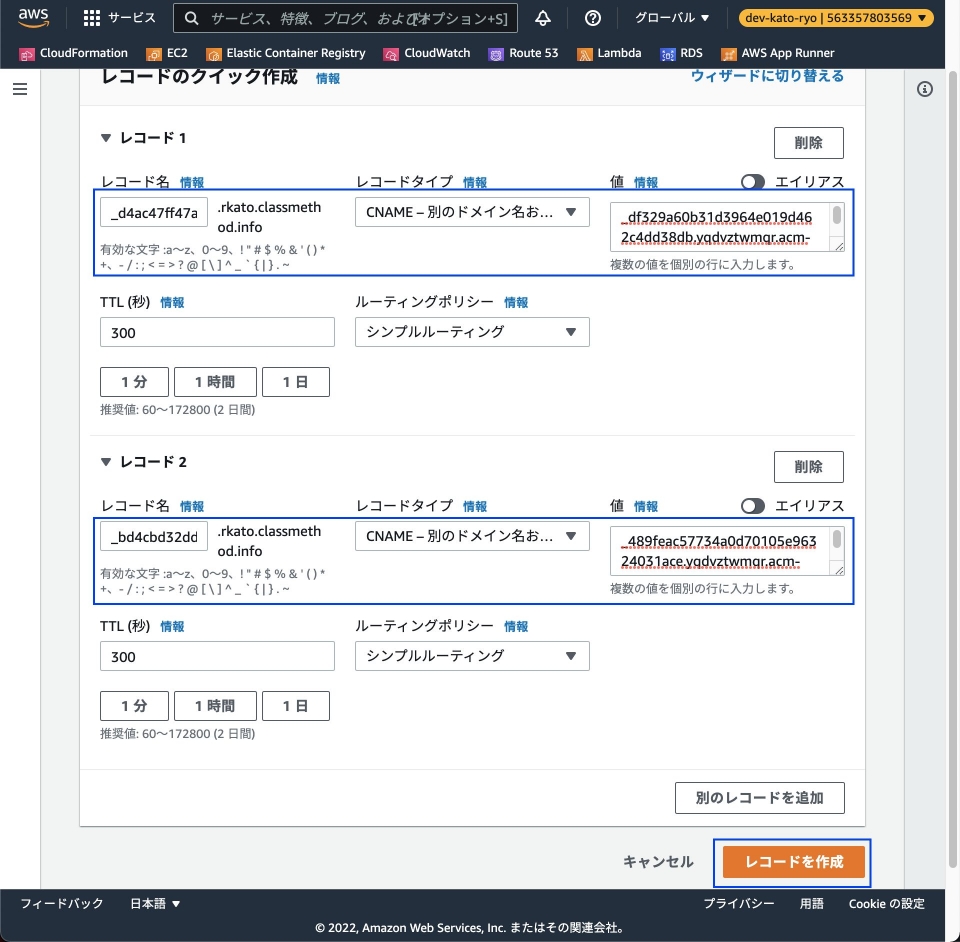Viewport: 960px width, 942px height.
Task: Open the シンプルルーティング routing policy dropdown
Action: pos(472,332)
